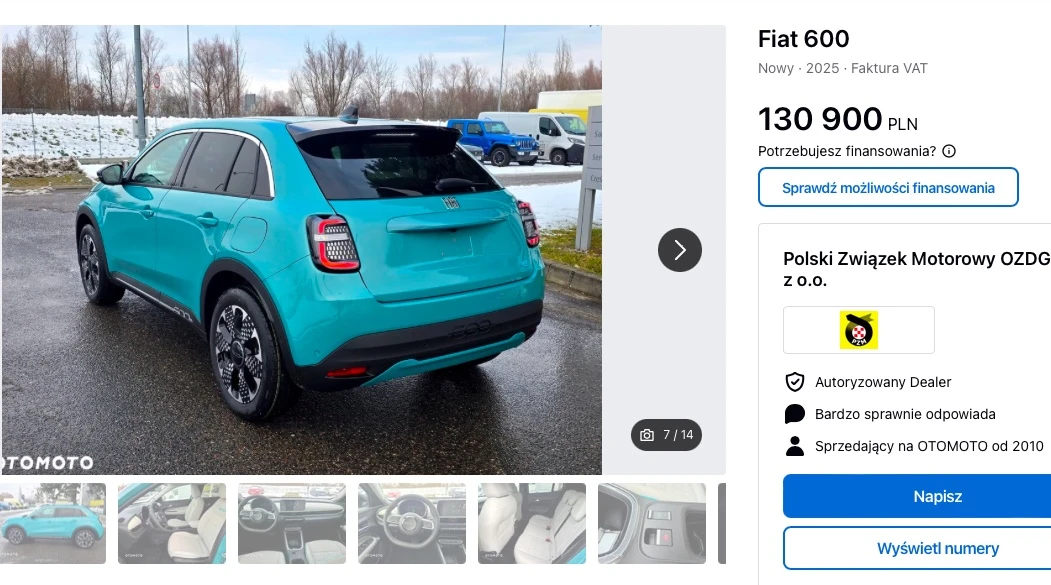Select the front seats interior thumbnail
The height and width of the screenshot is (585, 1051).
coord(172,523)
